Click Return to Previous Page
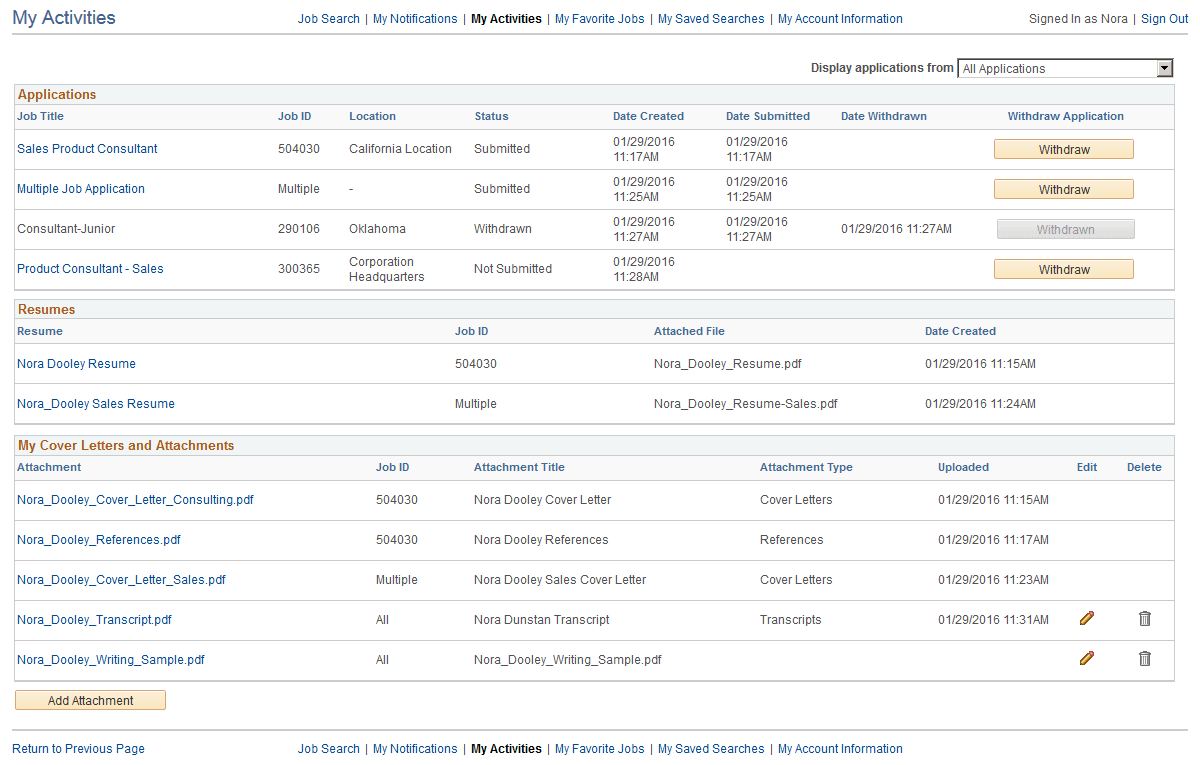This screenshot has width=1200, height=765. (77, 748)
